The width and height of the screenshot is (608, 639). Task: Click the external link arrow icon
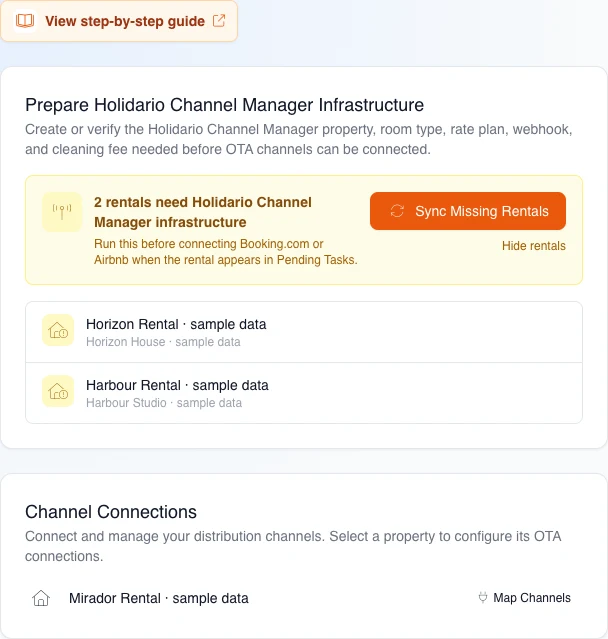coord(219,20)
